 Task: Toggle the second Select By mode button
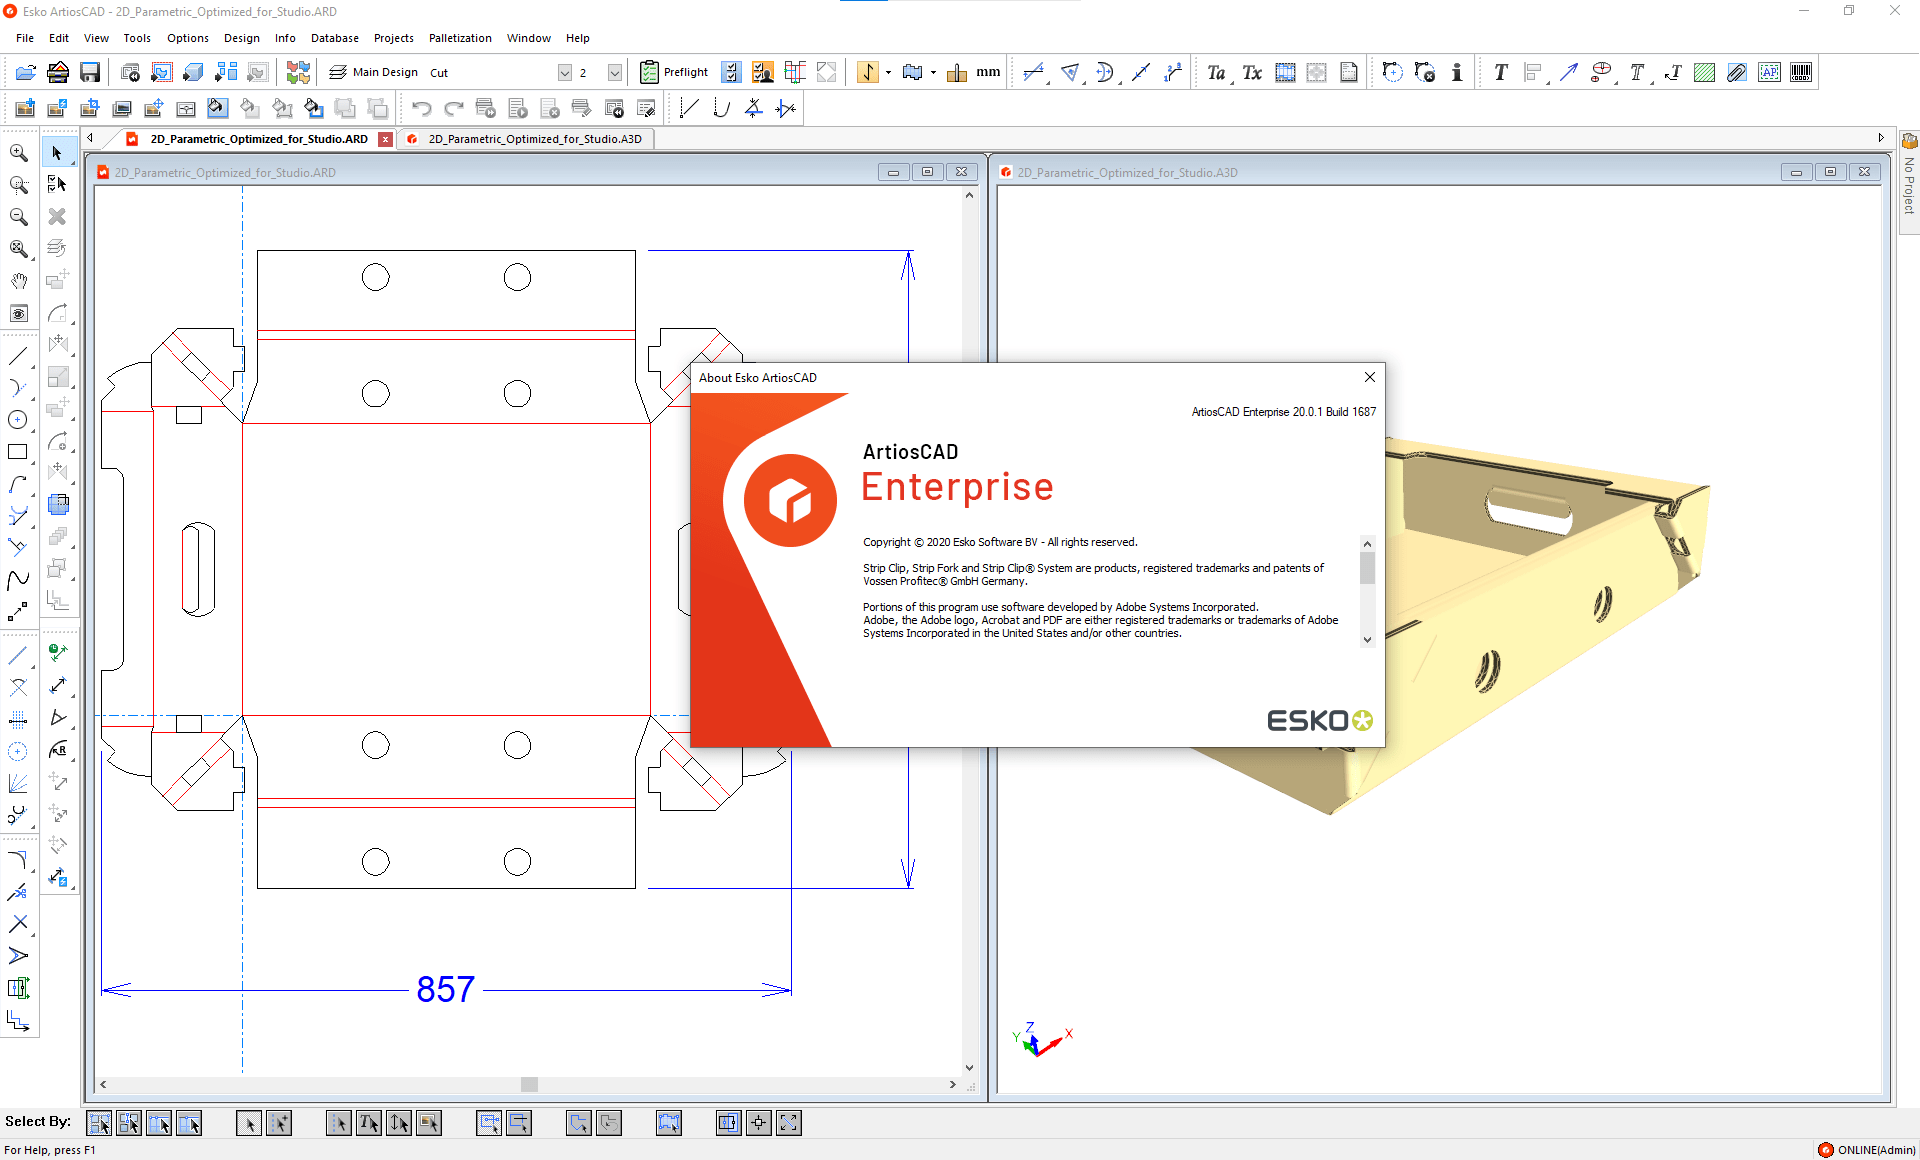coord(129,1123)
